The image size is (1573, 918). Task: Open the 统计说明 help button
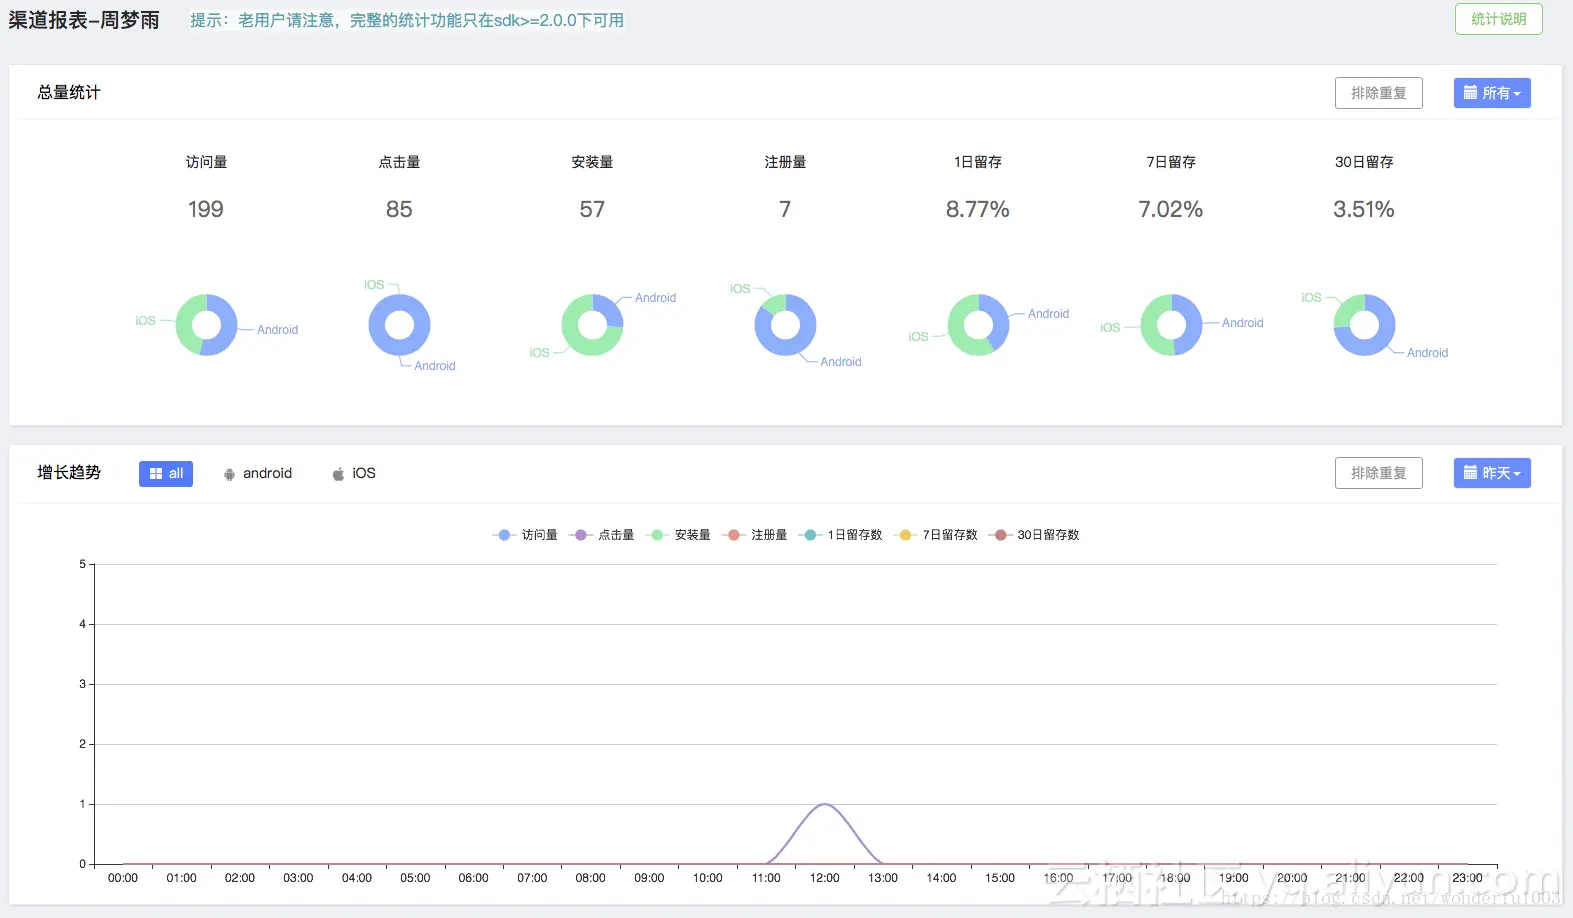click(x=1498, y=19)
